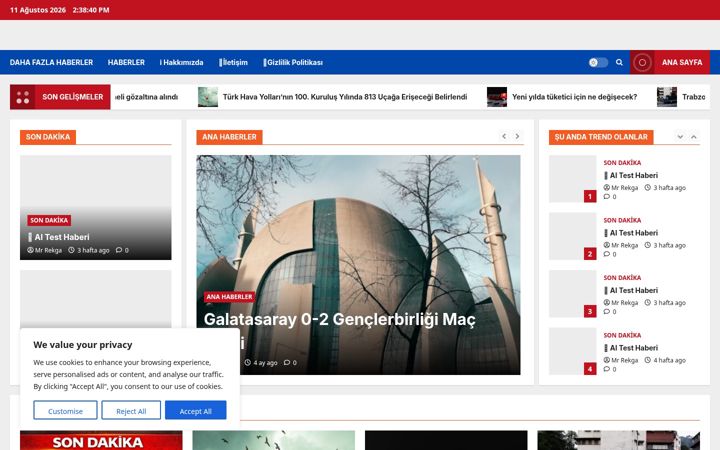Show previous slide in ANA HABERLER
This screenshot has width=720, height=450.
pyautogui.click(x=504, y=136)
